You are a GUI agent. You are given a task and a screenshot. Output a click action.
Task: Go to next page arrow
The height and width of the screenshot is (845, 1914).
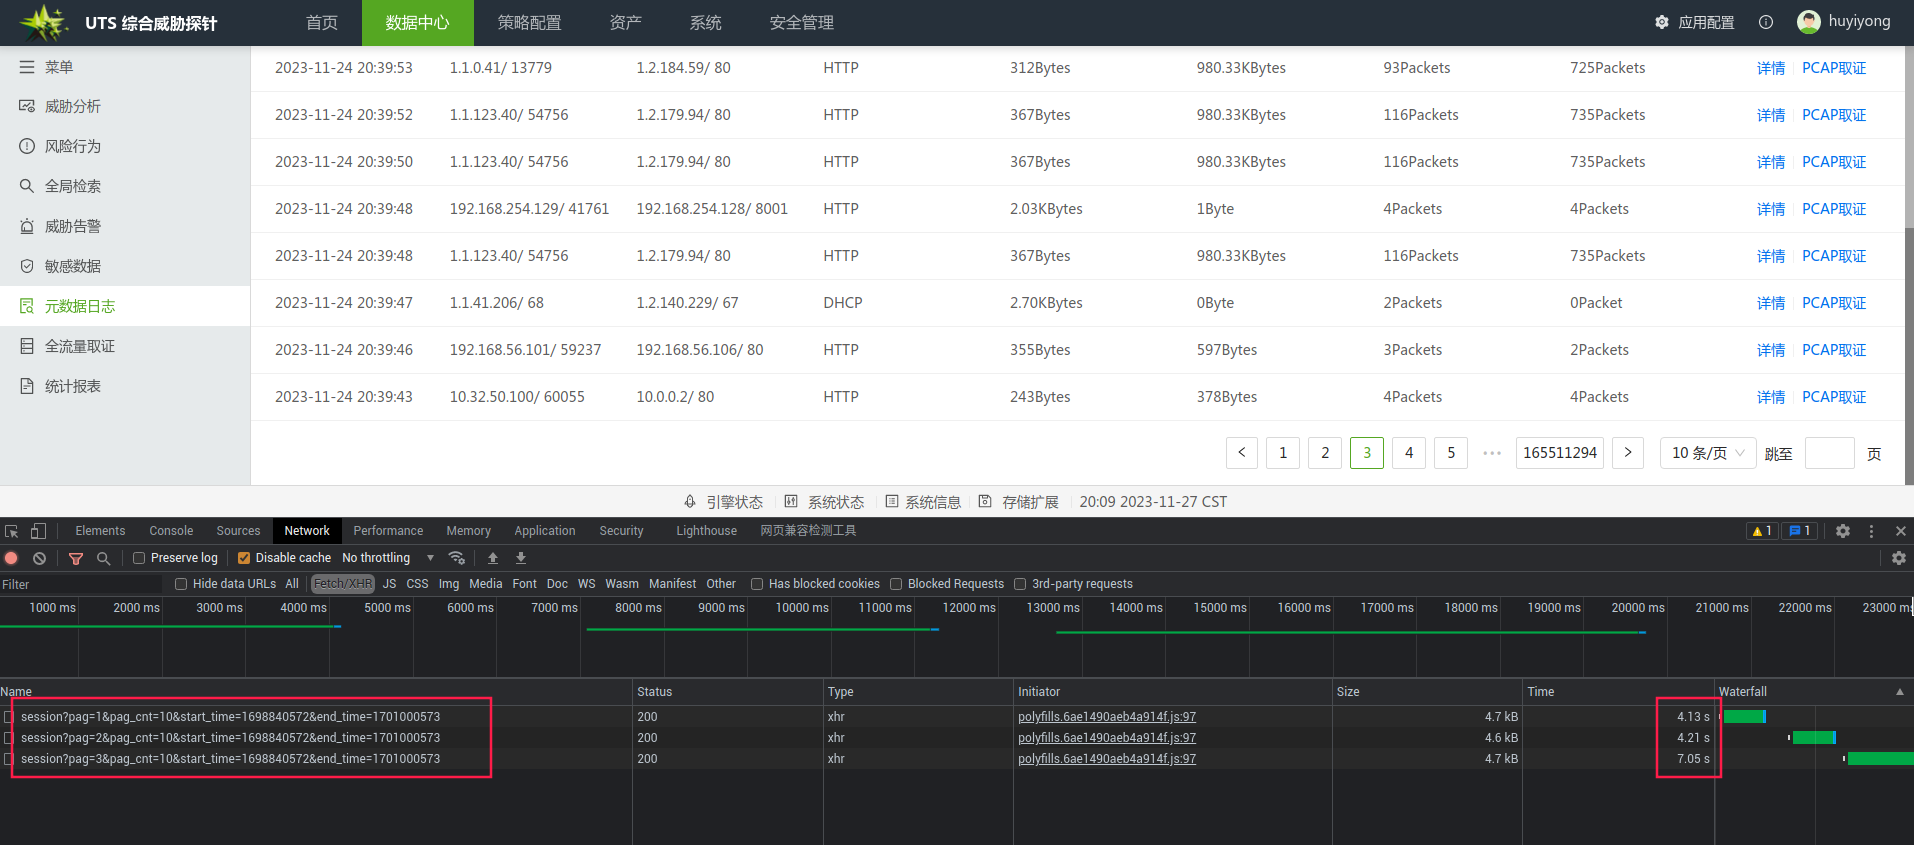(1628, 453)
